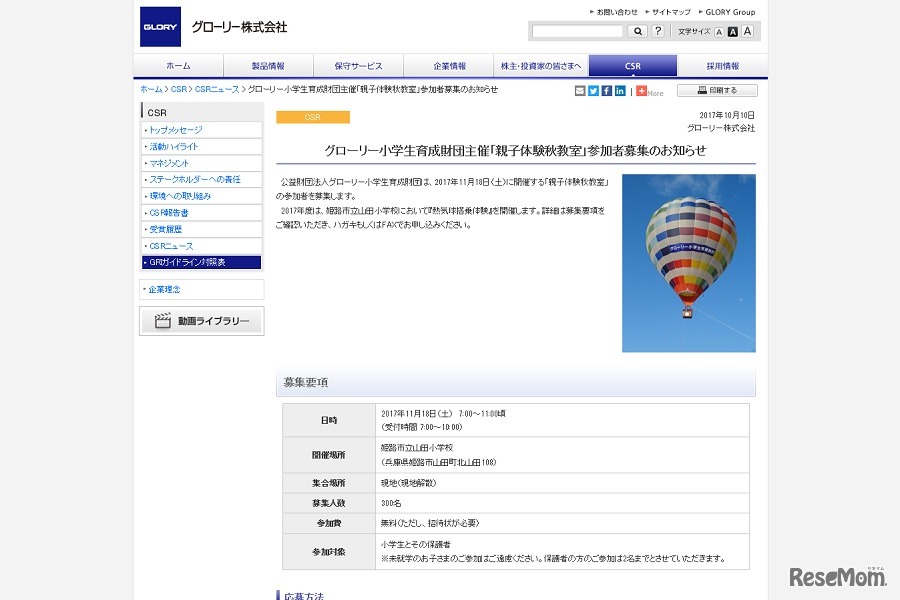This screenshot has height=600, width=900.
Task: Switch to the CSR navigation tab
Action: pos(631,64)
